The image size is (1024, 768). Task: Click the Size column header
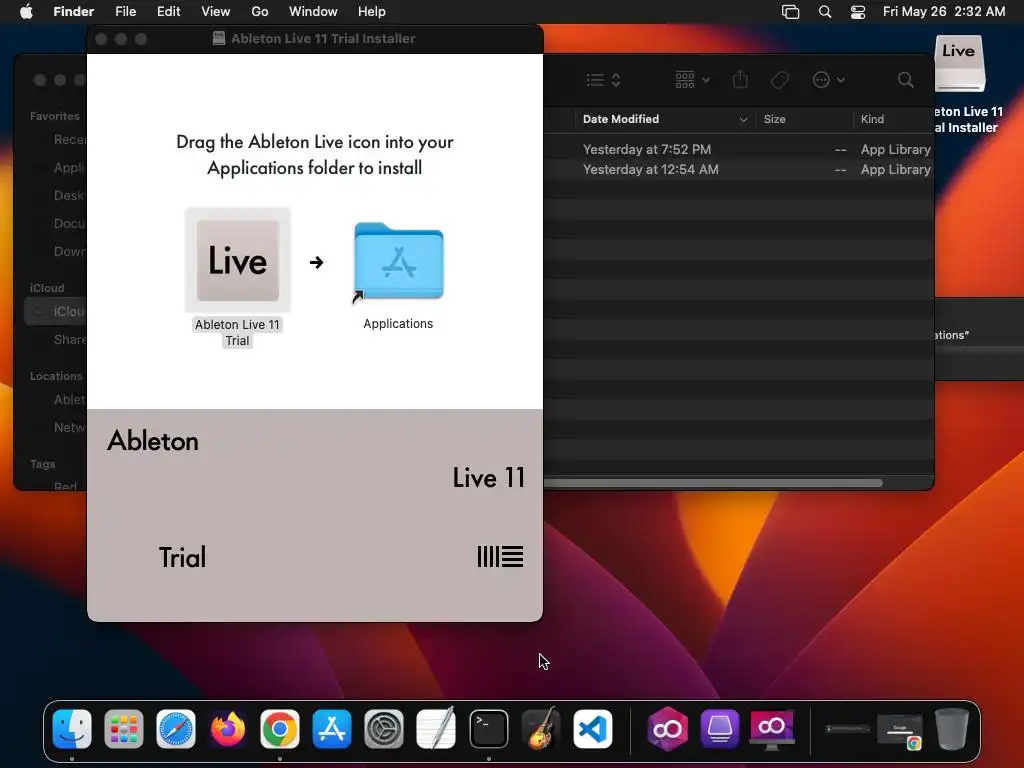point(804,119)
